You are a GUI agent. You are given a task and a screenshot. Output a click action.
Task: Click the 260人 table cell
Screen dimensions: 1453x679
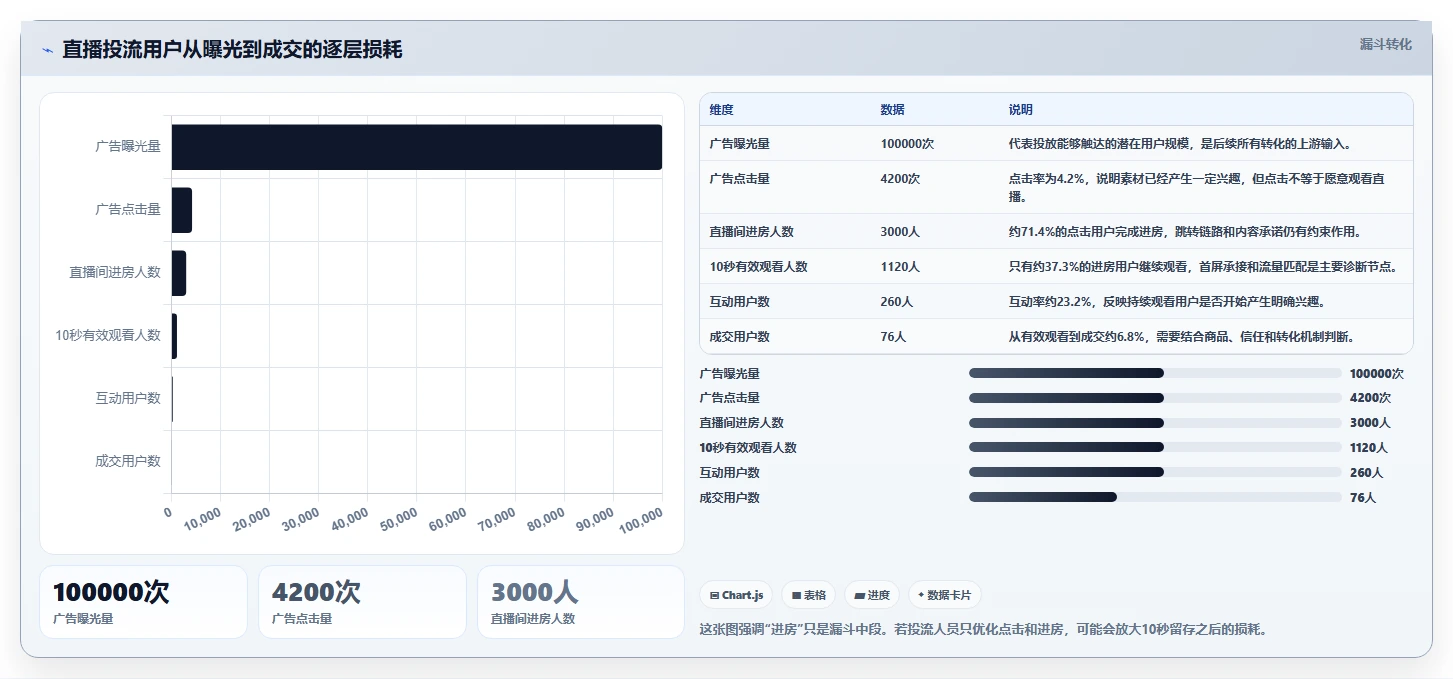tap(896, 302)
